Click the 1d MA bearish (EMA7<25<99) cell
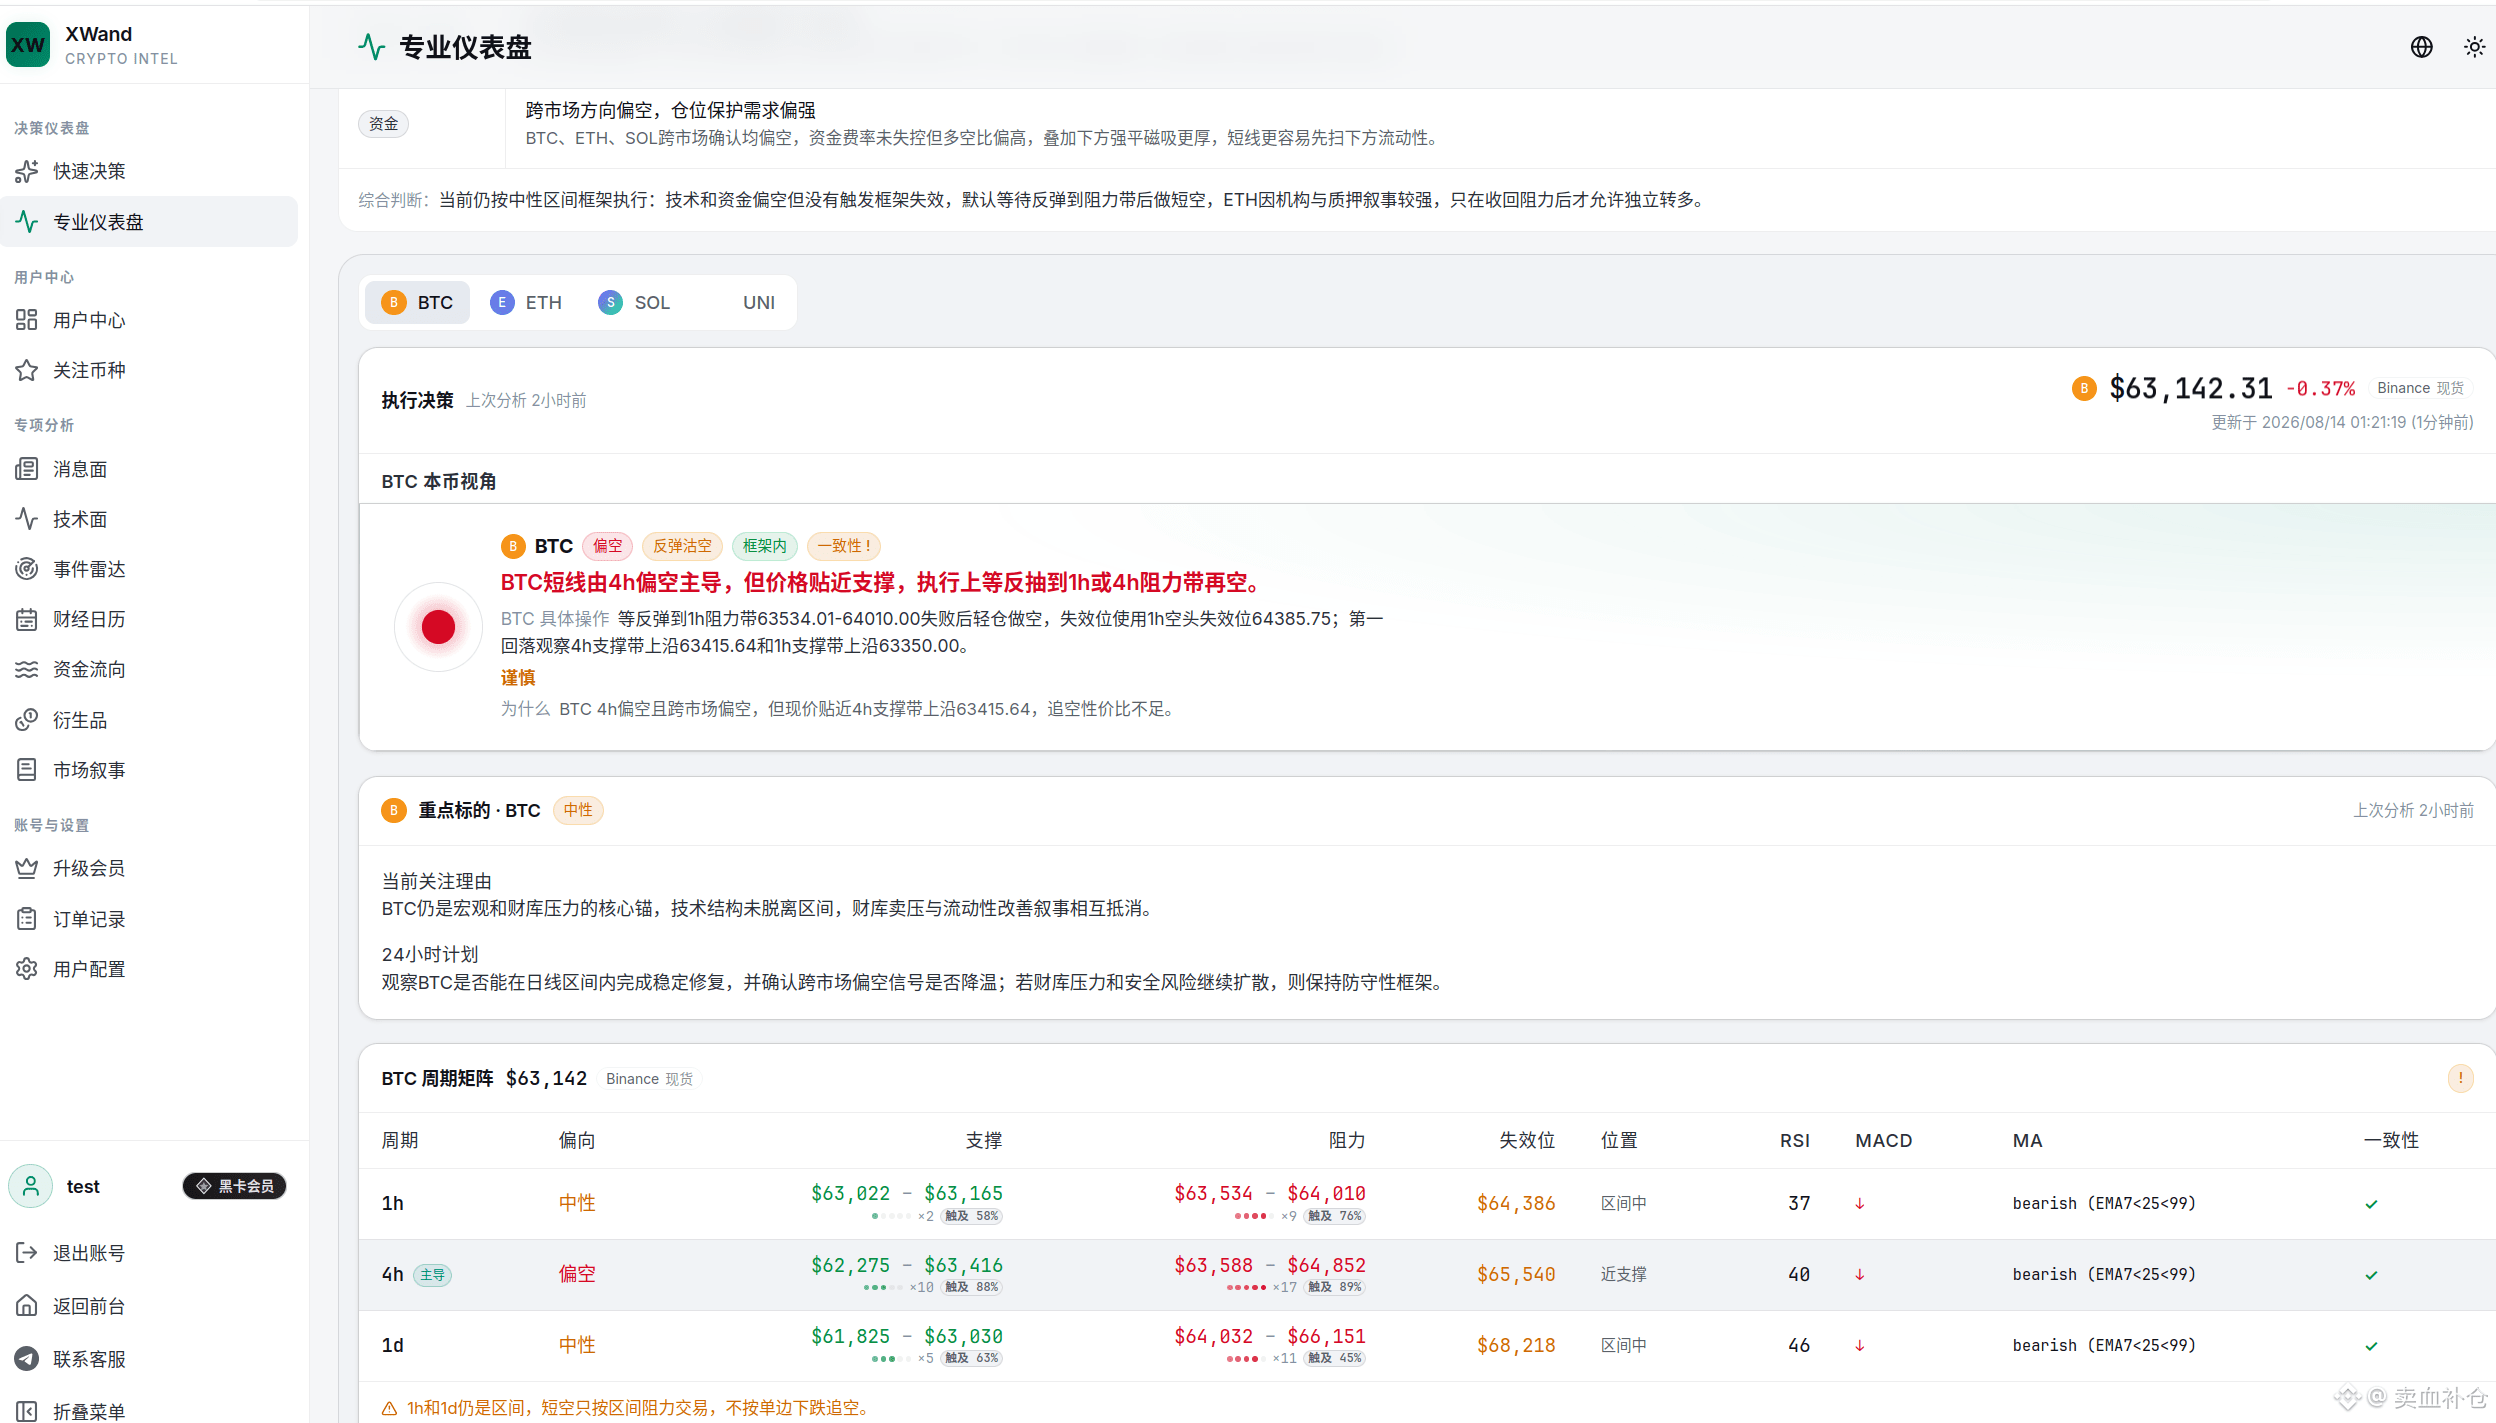 pyautogui.click(x=2104, y=1345)
